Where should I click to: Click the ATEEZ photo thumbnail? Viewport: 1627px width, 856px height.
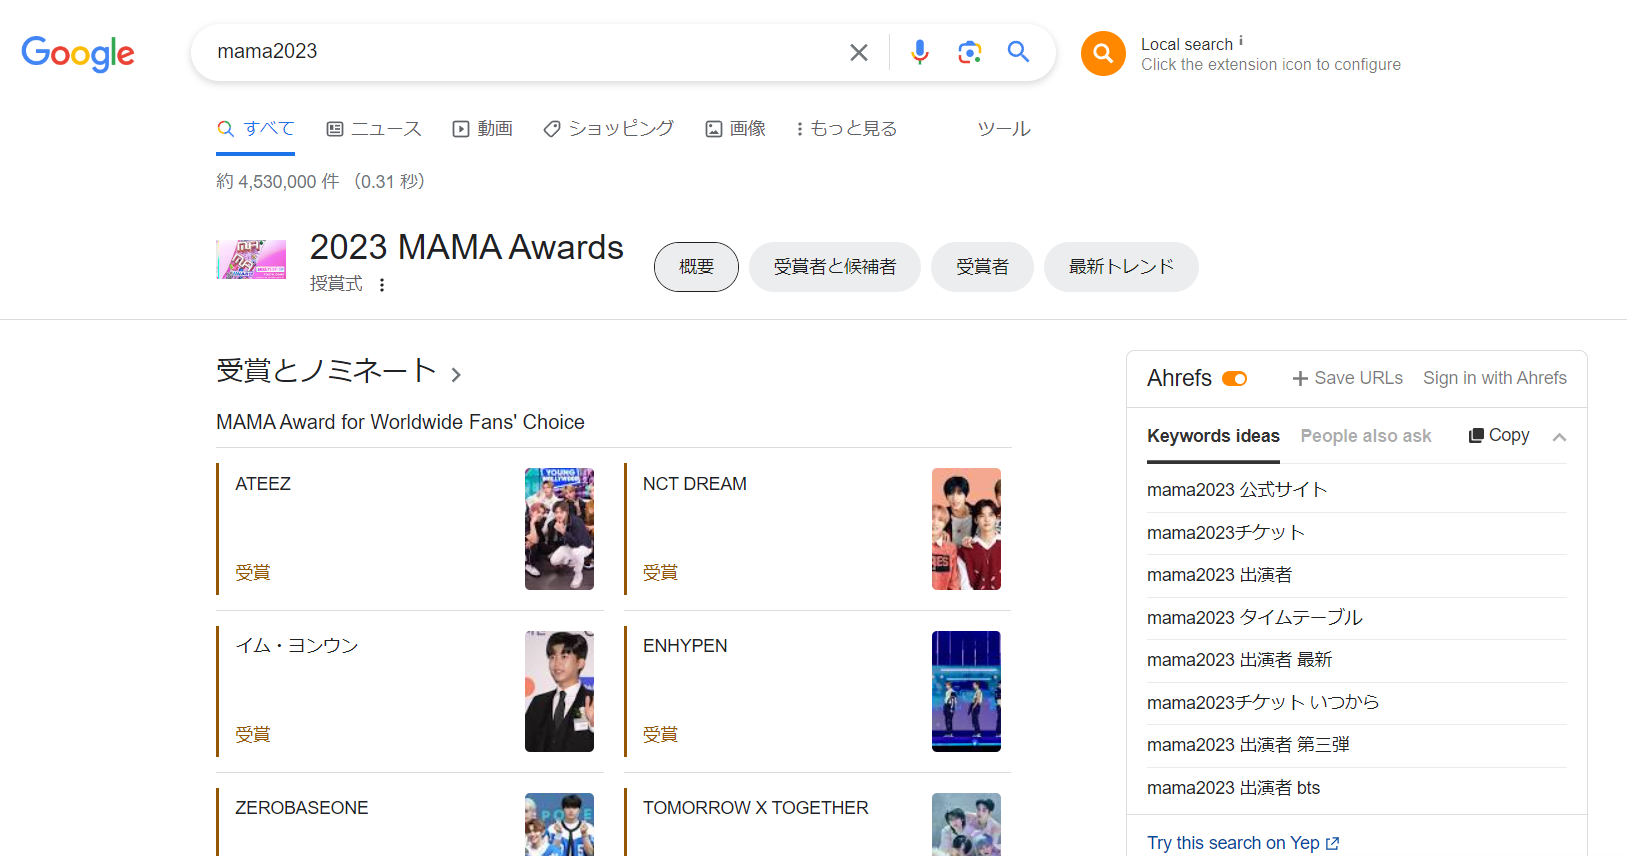(x=559, y=529)
